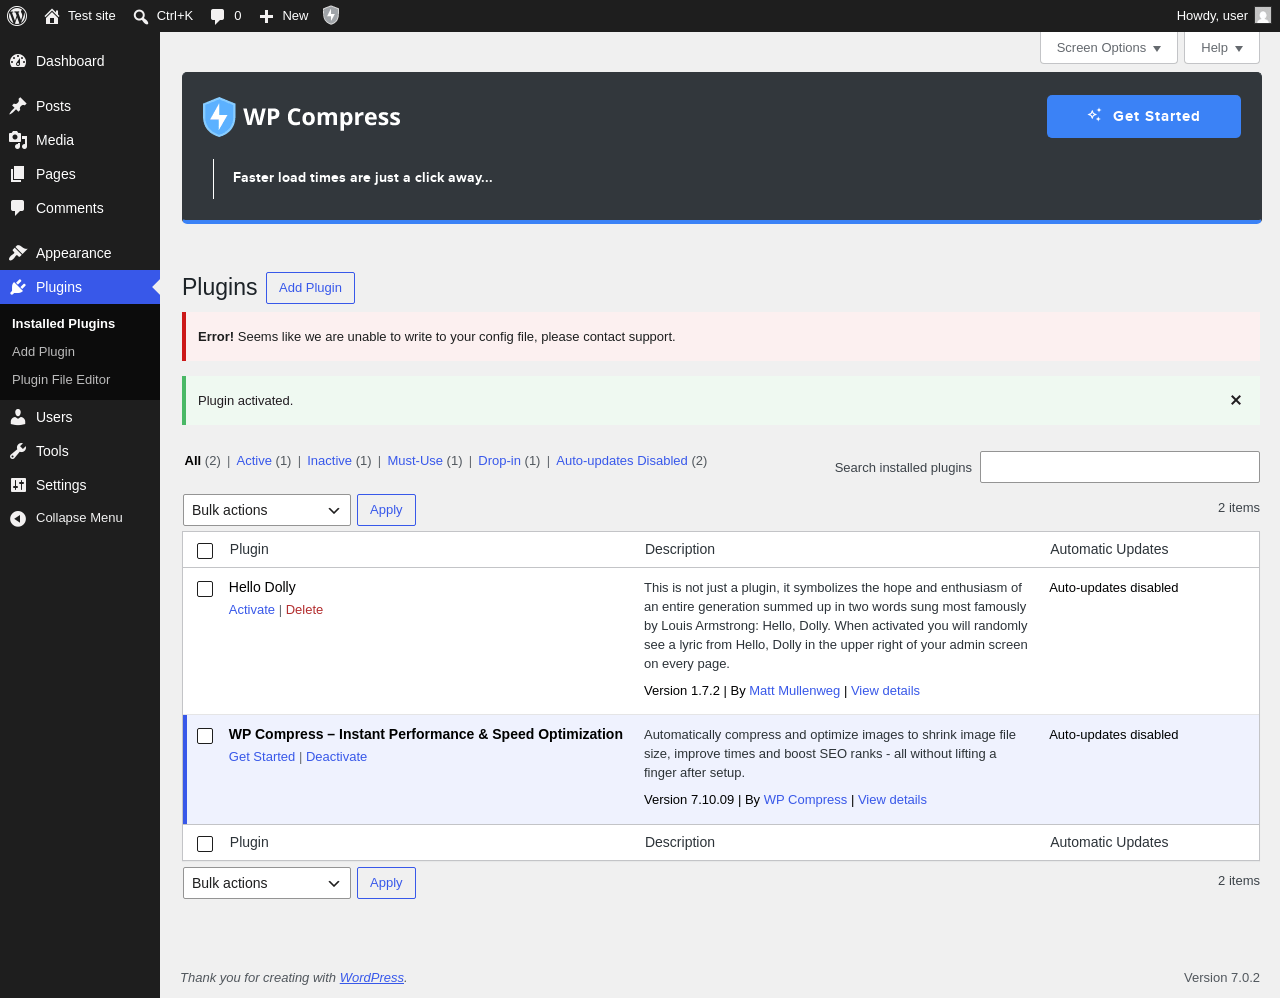Viewport: 1280px width, 998px height.
Task: Deactivate the WP Compress plugin
Action: 336,757
